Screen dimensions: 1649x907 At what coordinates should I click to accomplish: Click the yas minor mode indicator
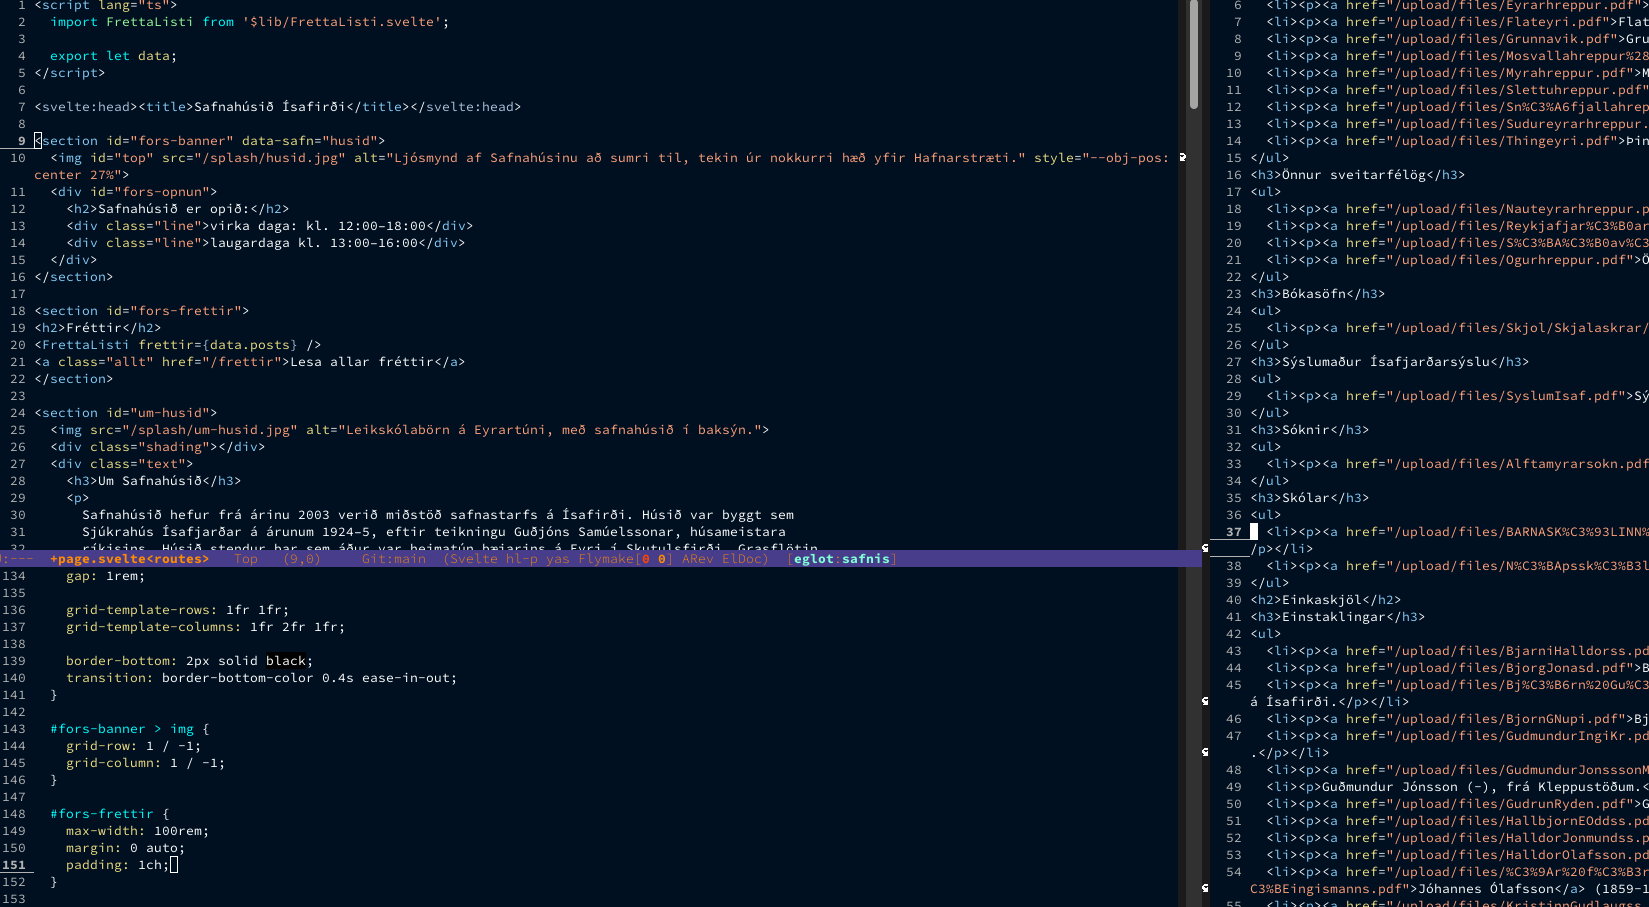tap(558, 559)
